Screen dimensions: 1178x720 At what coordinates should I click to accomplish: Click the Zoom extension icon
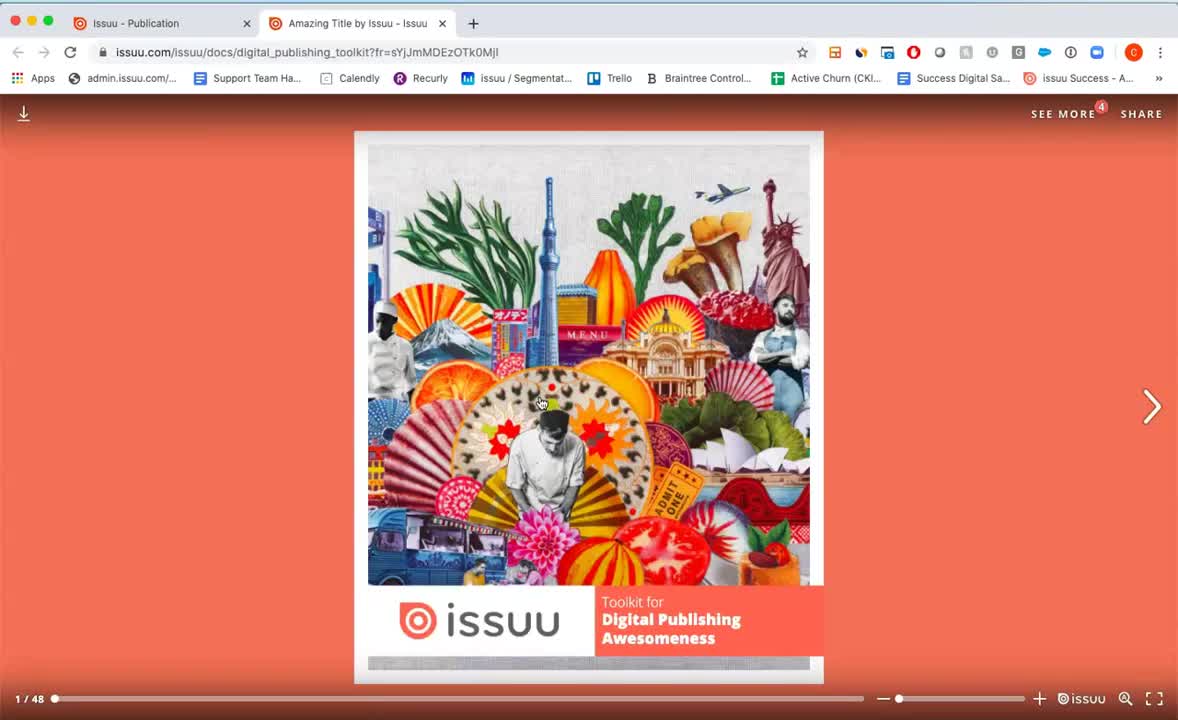click(x=1097, y=53)
